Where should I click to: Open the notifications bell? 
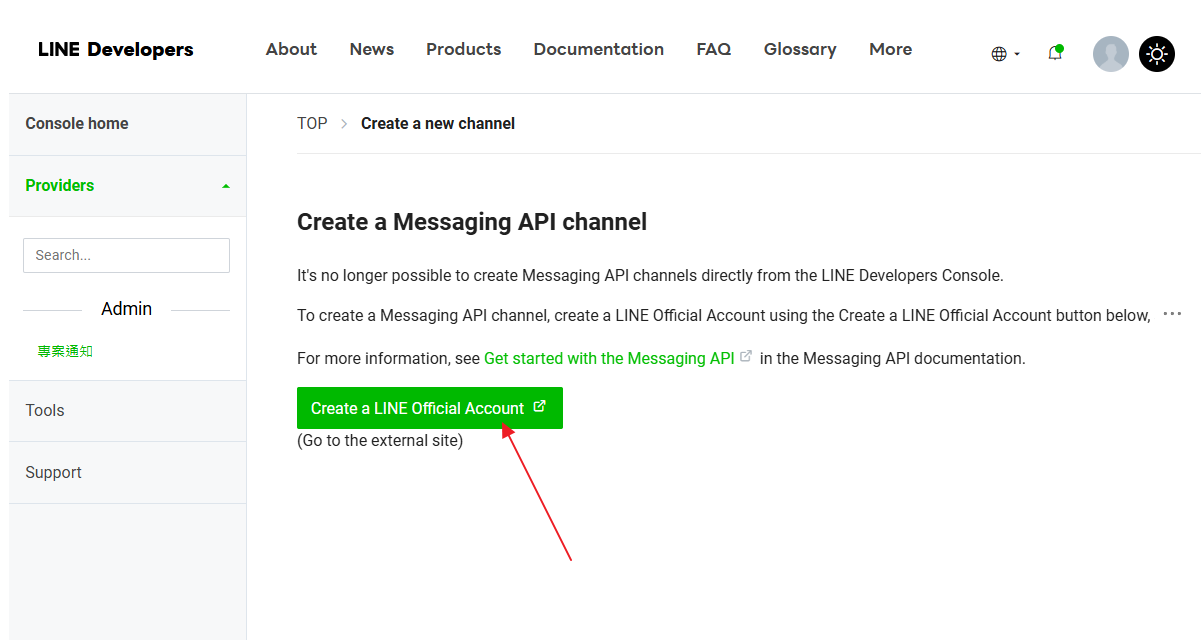pyautogui.click(x=1055, y=53)
